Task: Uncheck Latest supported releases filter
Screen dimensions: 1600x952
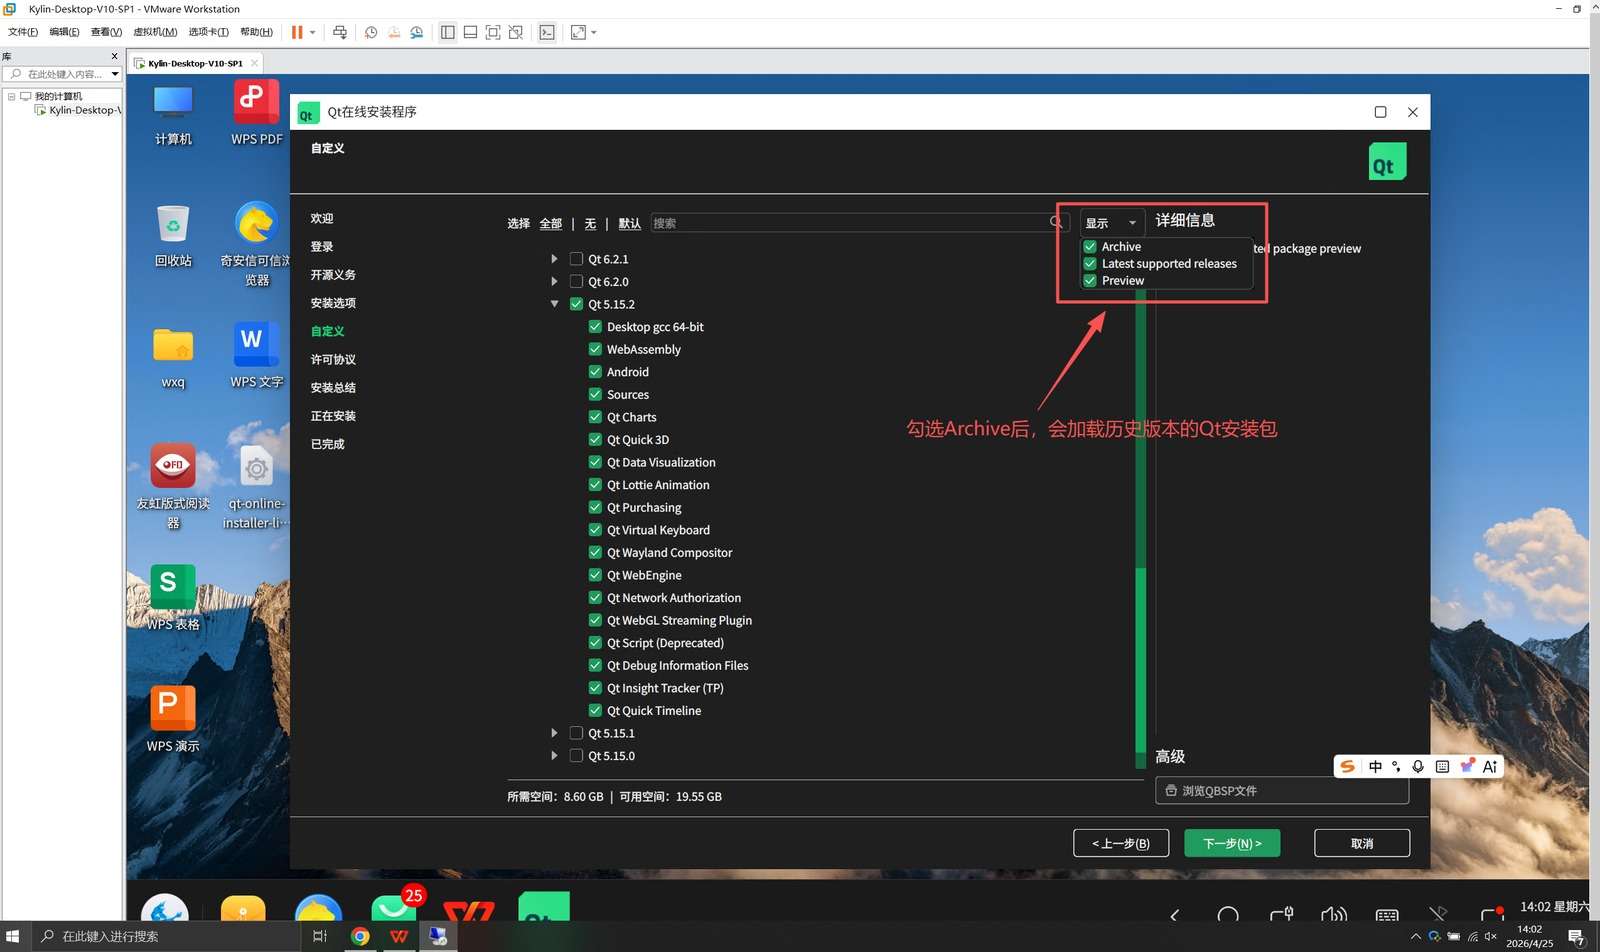Action: [1090, 263]
